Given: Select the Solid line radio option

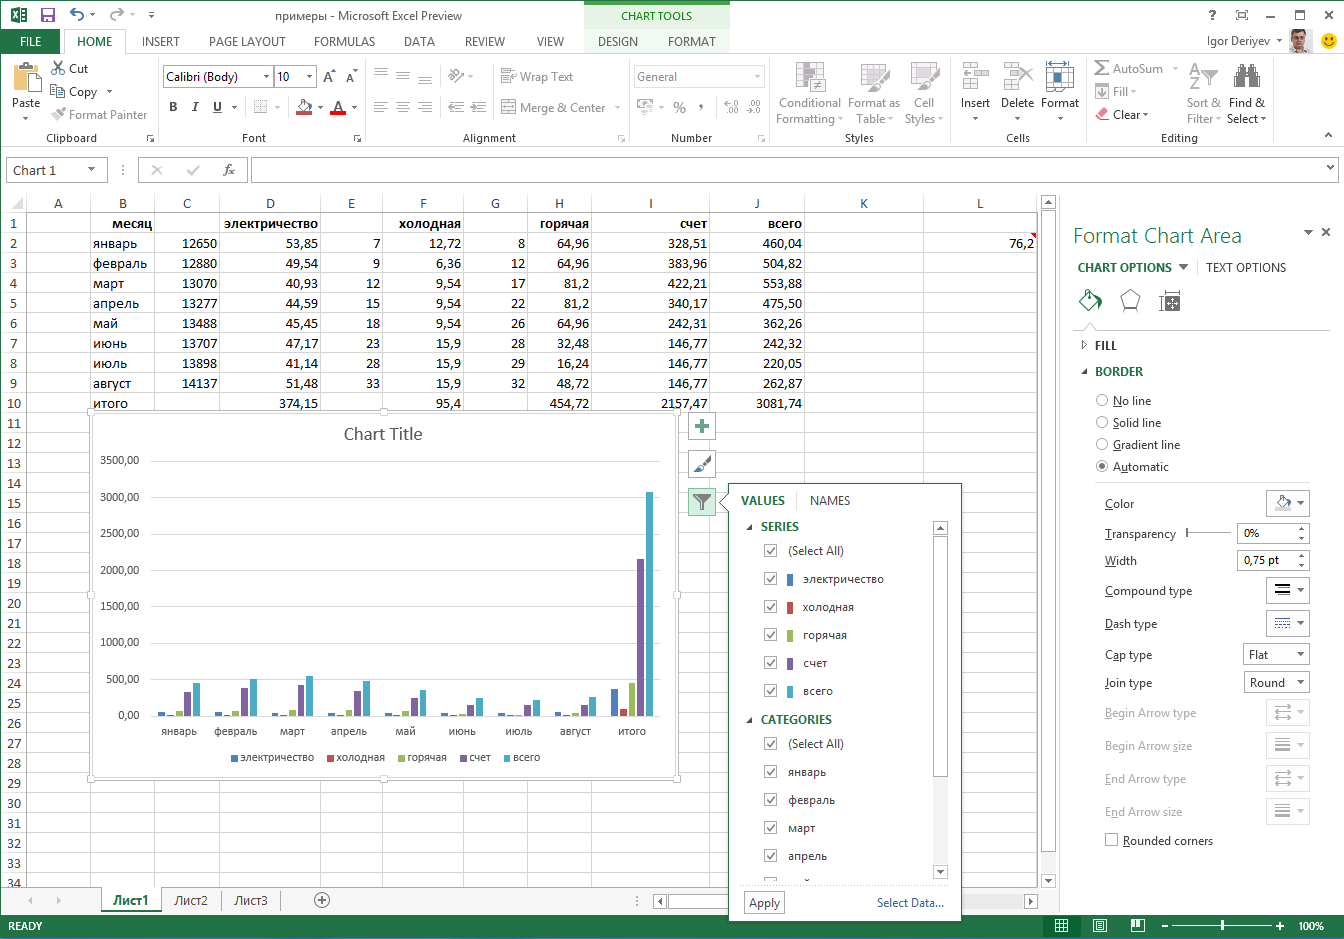Looking at the screenshot, I should click(1102, 423).
